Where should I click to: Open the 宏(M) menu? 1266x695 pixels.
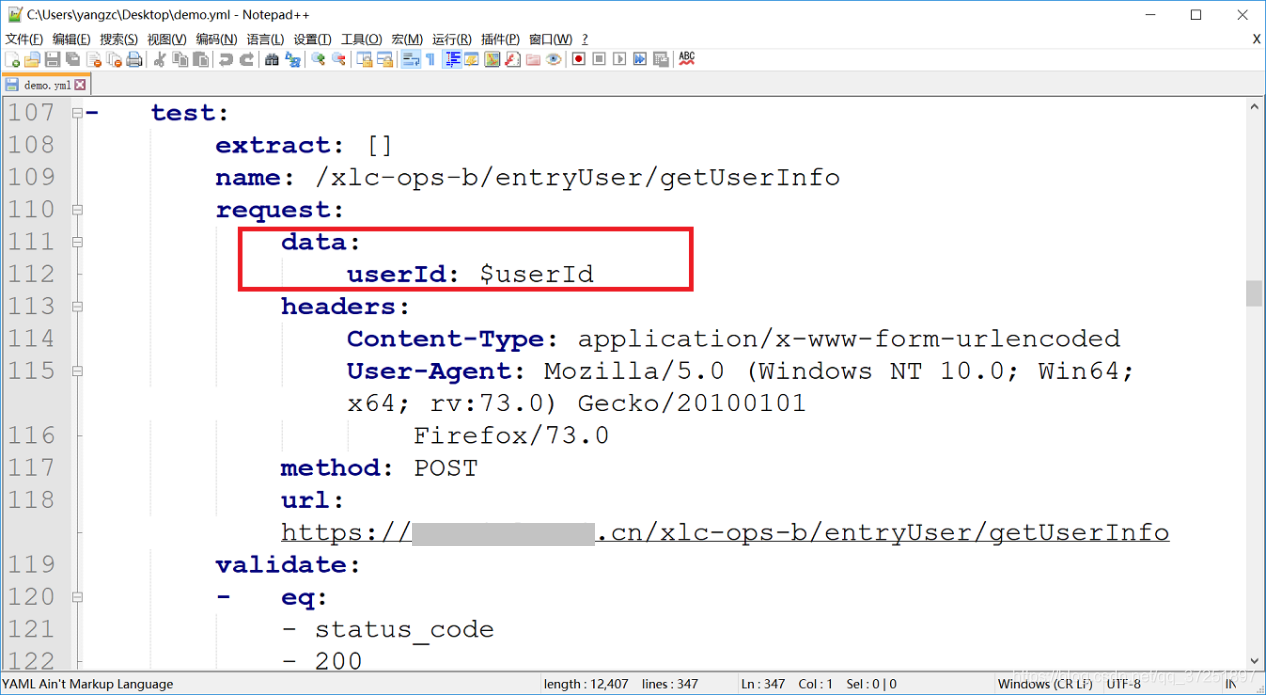[x=407, y=39]
